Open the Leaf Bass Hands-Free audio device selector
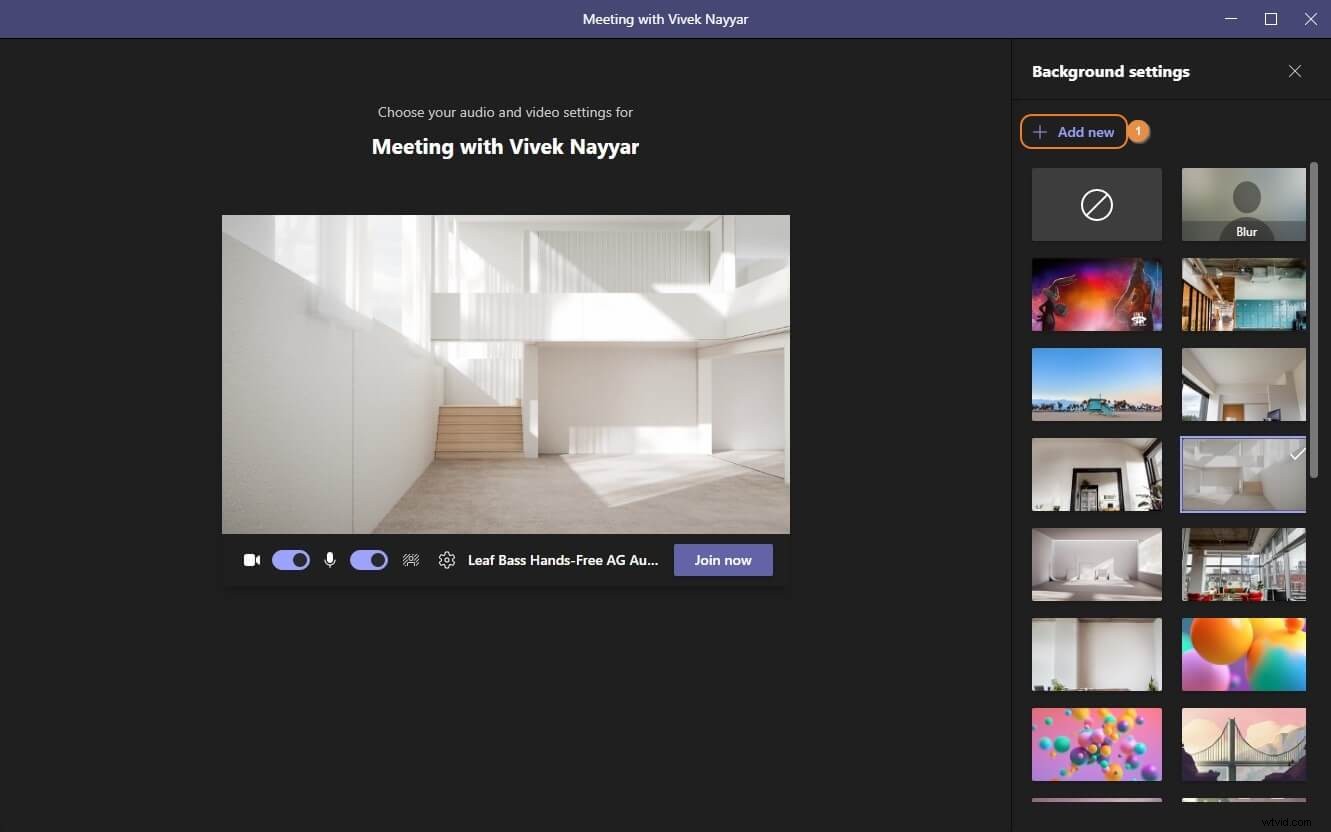The height and width of the screenshot is (832, 1331). click(563, 560)
